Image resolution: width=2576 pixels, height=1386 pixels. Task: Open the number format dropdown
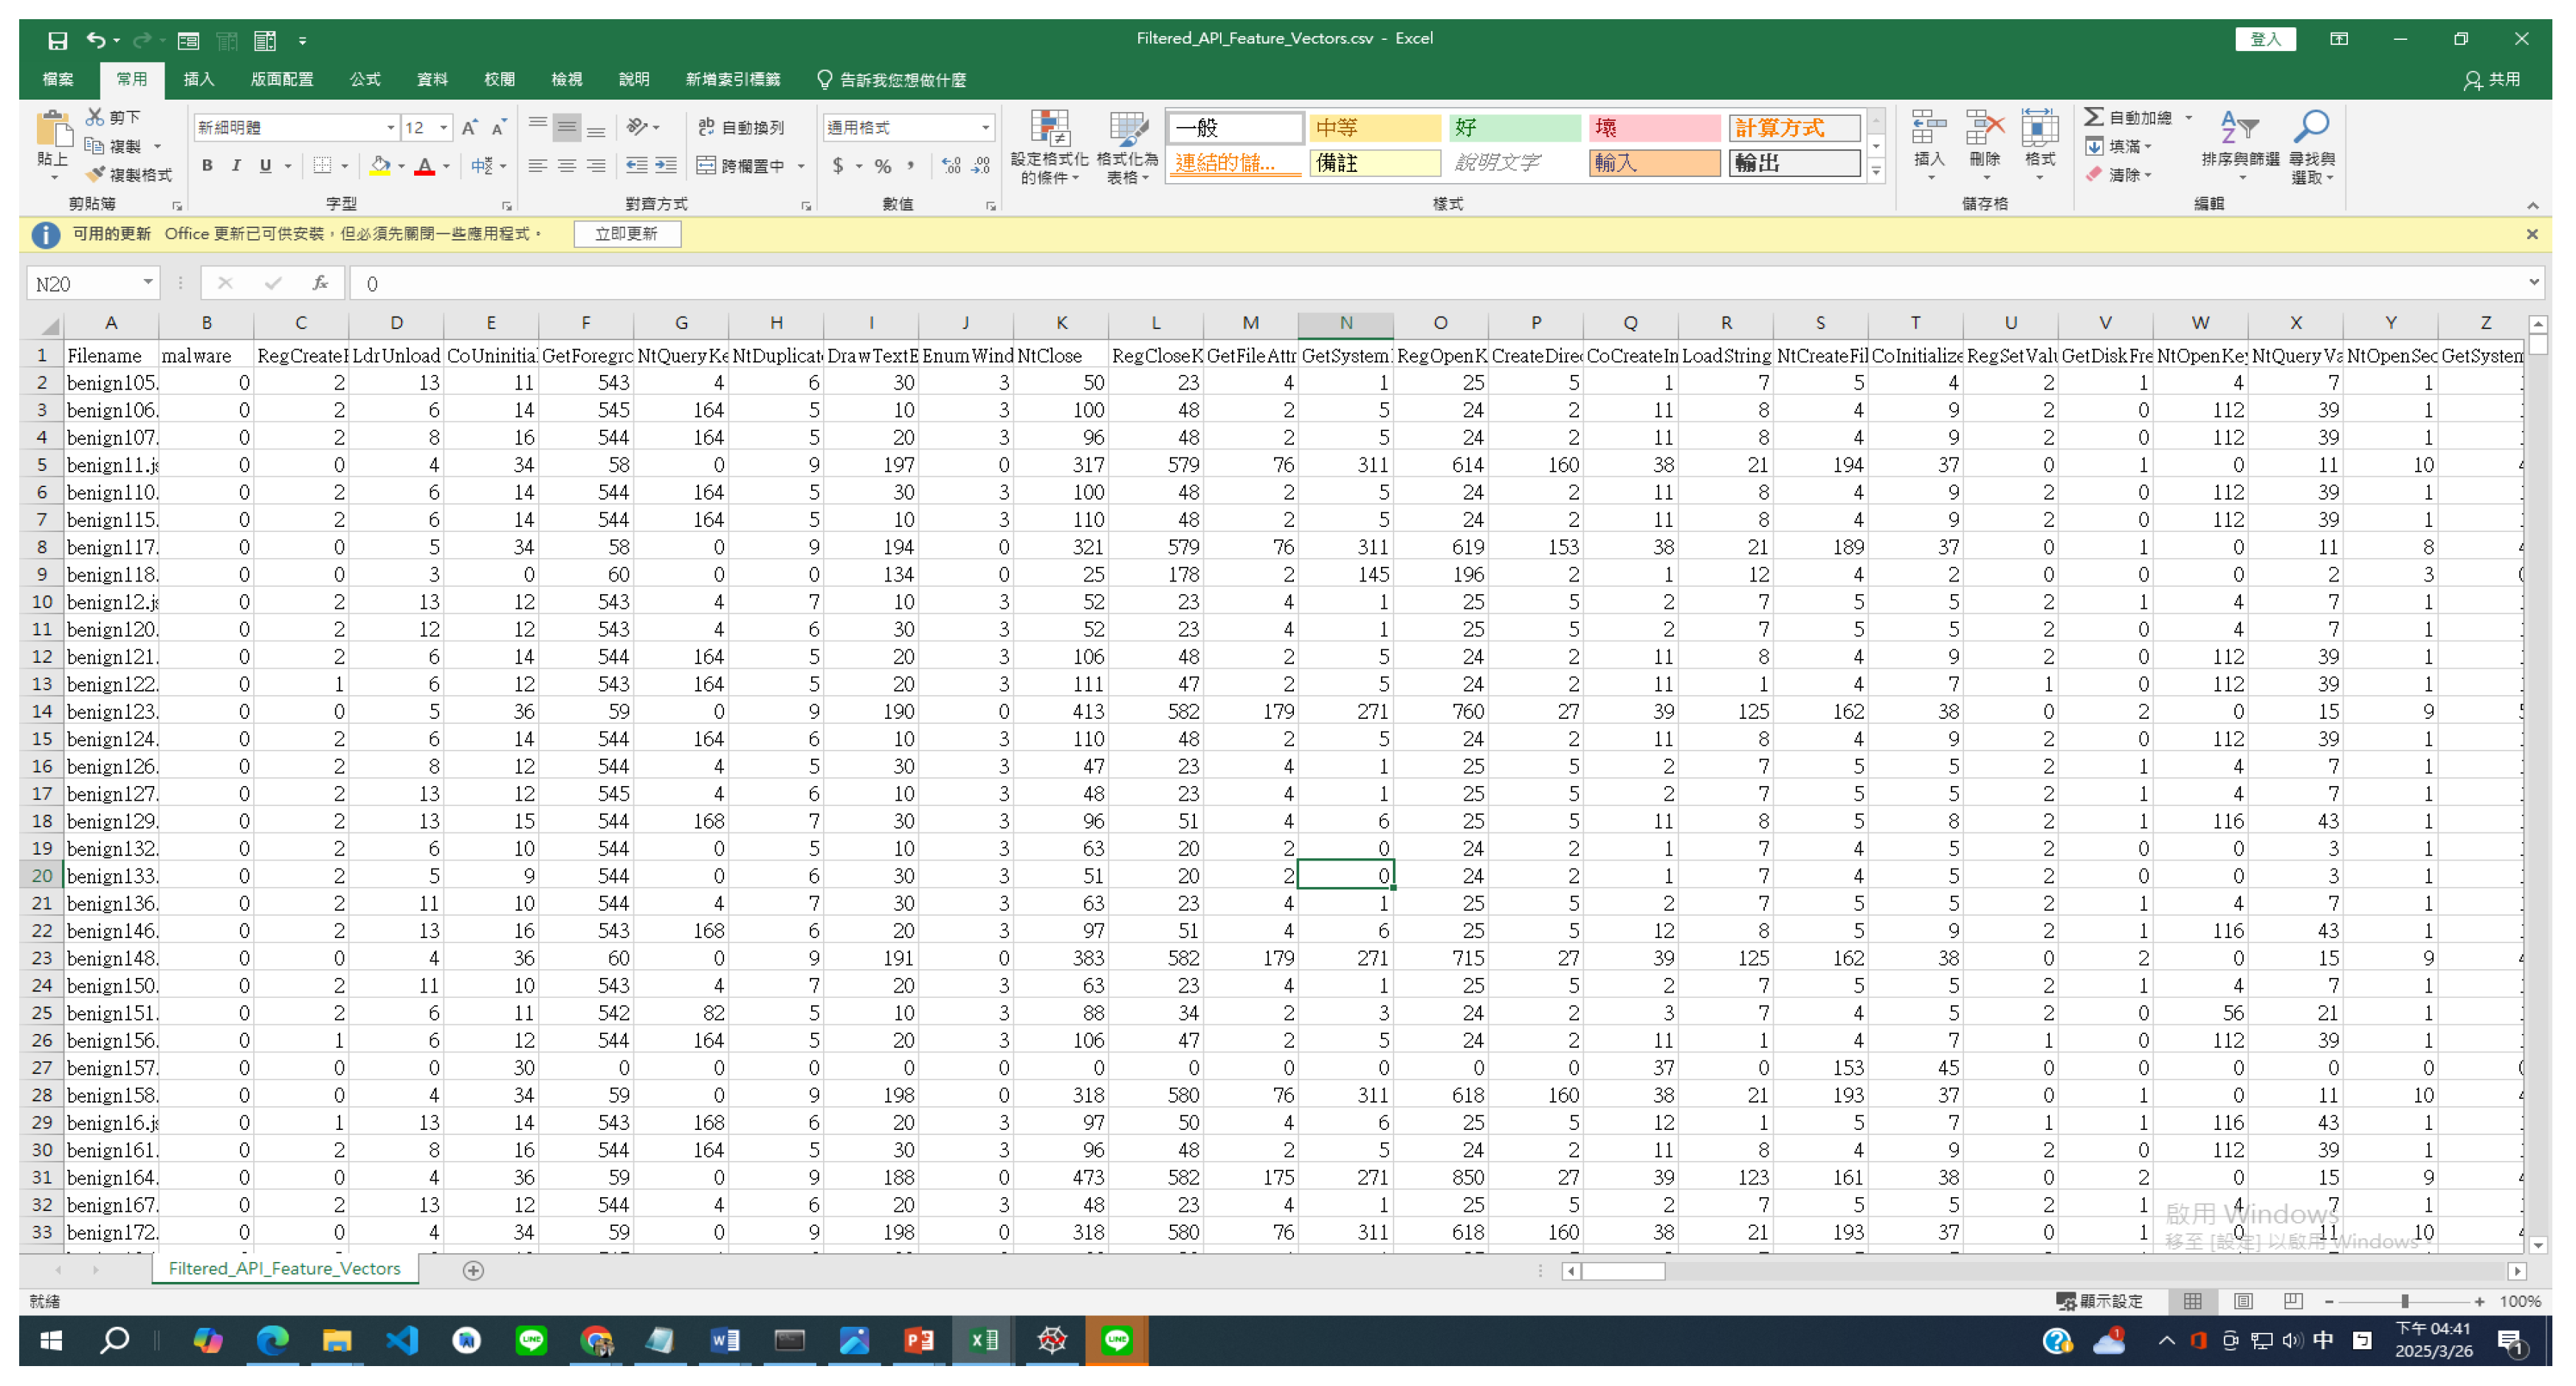(x=985, y=127)
